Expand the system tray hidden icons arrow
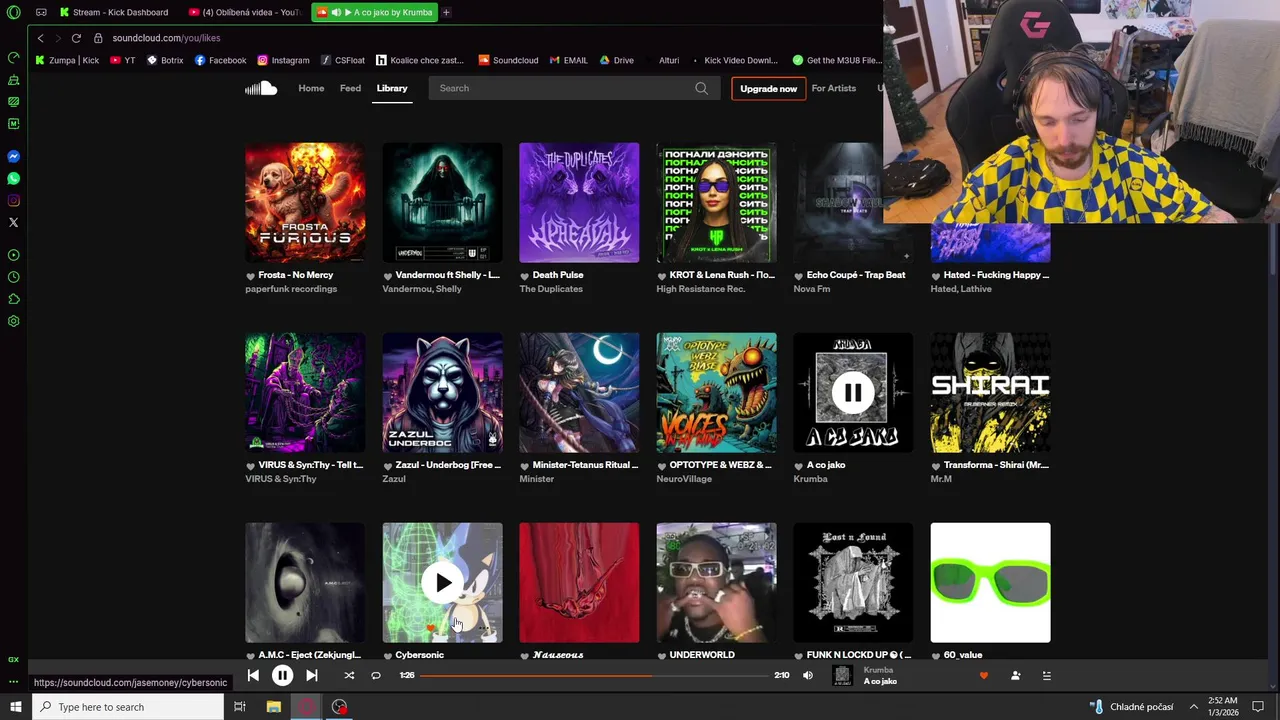Image resolution: width=1280 pixels, height=720 pixels. click(x=1193, y=707)
